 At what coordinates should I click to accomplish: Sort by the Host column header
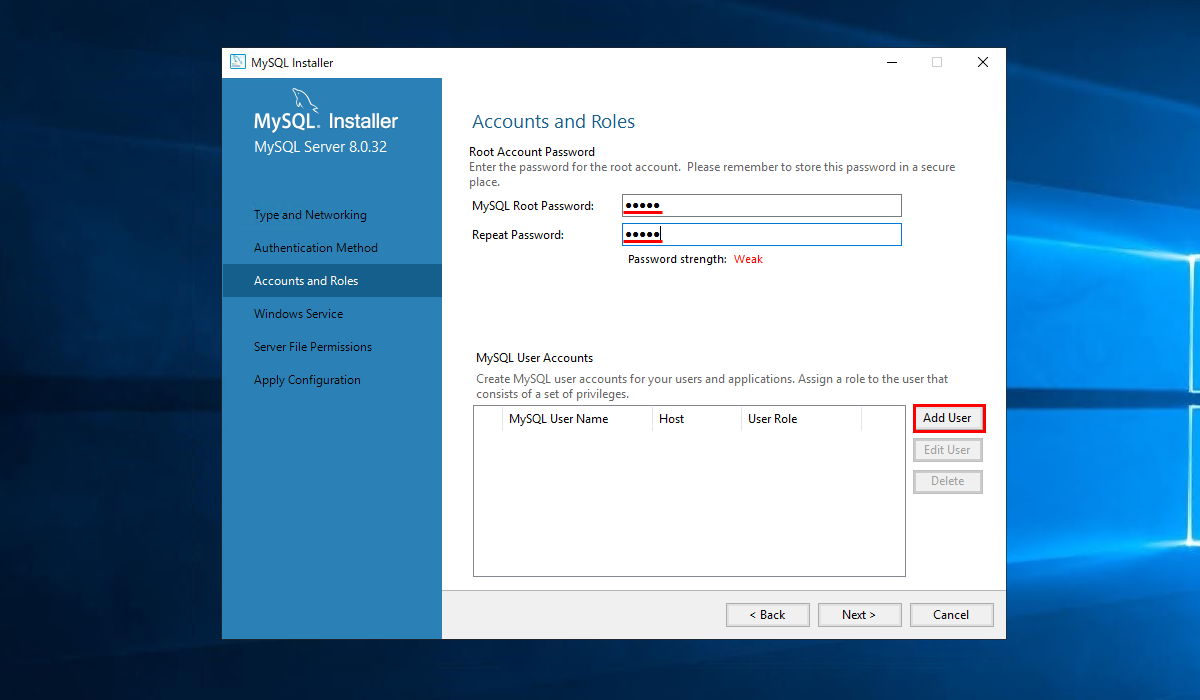[x=697, y=419]
